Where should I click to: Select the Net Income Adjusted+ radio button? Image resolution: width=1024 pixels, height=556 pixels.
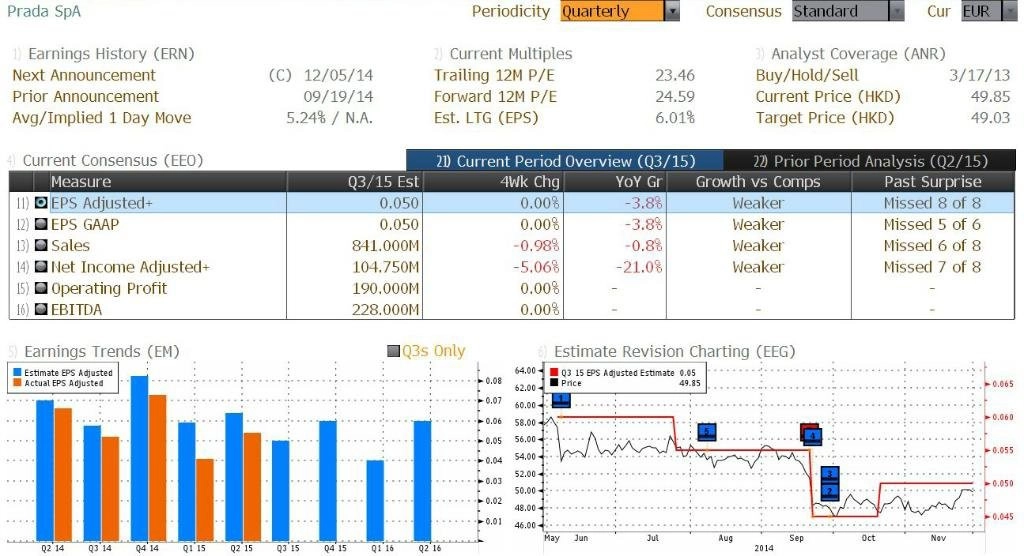[41, 267]
